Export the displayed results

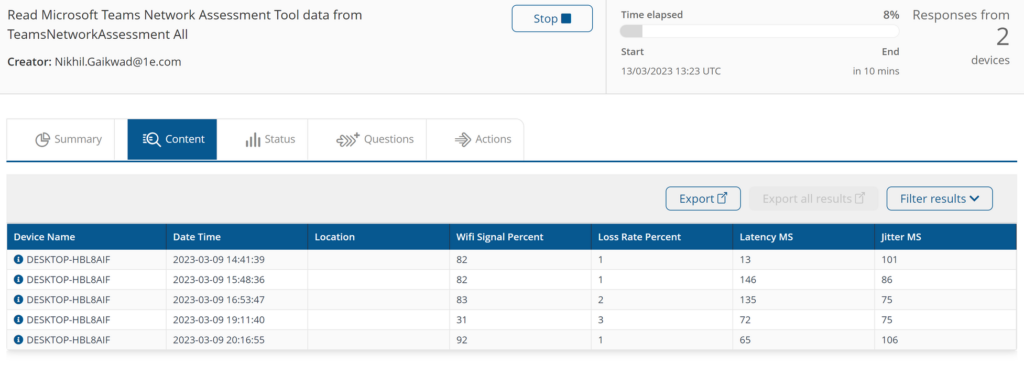[703, 198]
